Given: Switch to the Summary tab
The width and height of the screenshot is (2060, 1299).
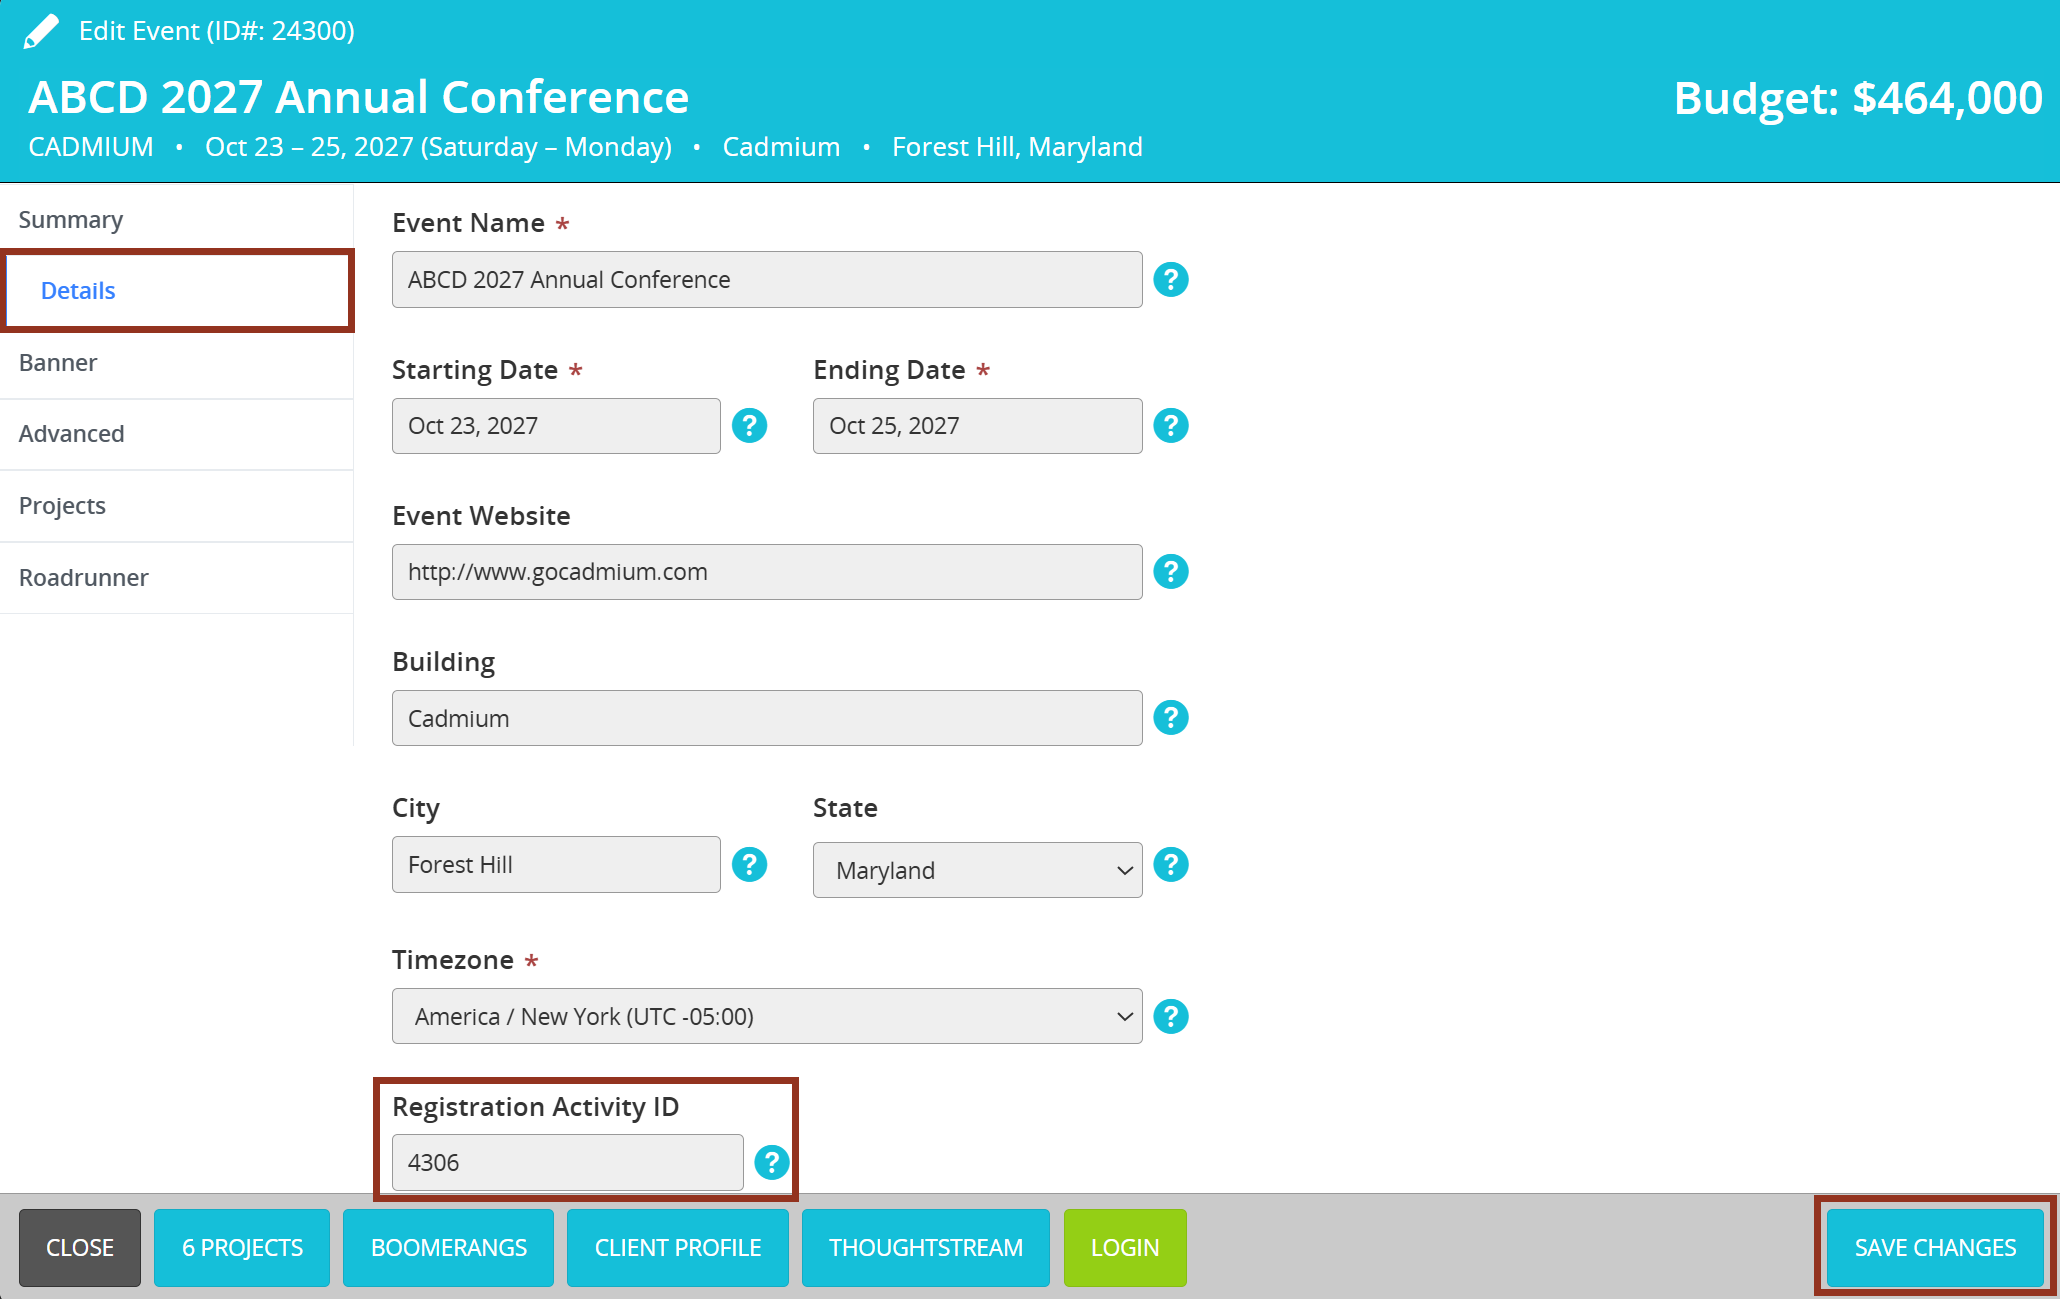Looking at the screenshot, I should (71, 220).
